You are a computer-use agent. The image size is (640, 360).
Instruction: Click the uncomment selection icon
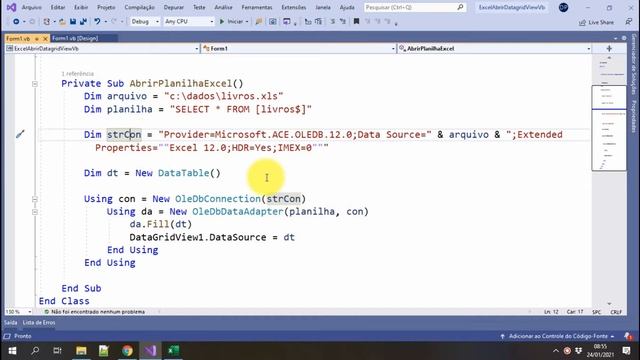(x=343, y=21)
